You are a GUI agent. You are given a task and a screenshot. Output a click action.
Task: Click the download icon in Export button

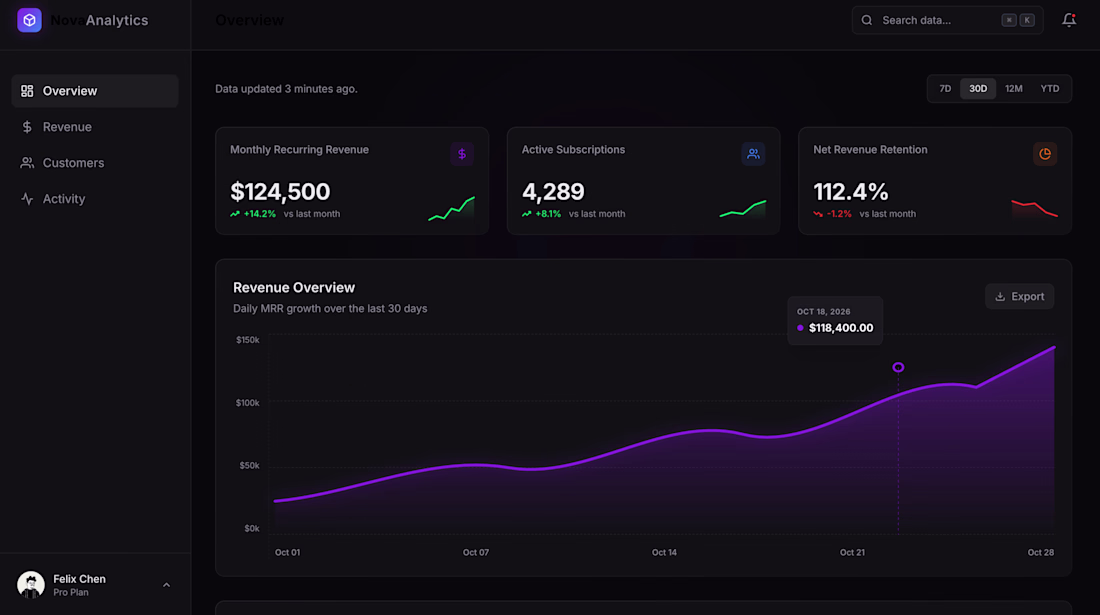(1000, 297)
